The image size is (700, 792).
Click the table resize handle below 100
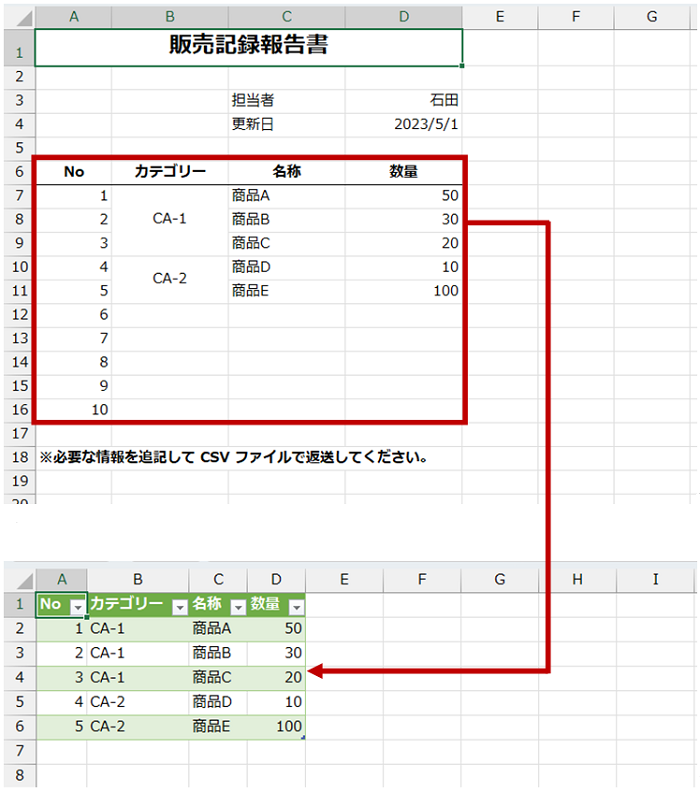(302, 738)
